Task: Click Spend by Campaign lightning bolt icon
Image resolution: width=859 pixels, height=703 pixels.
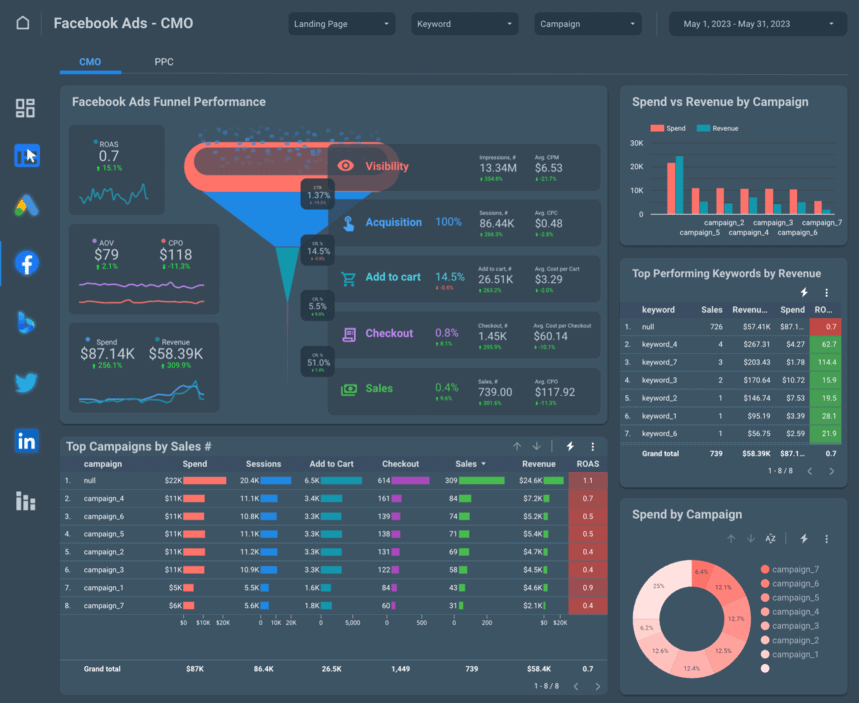Action: 804,539
